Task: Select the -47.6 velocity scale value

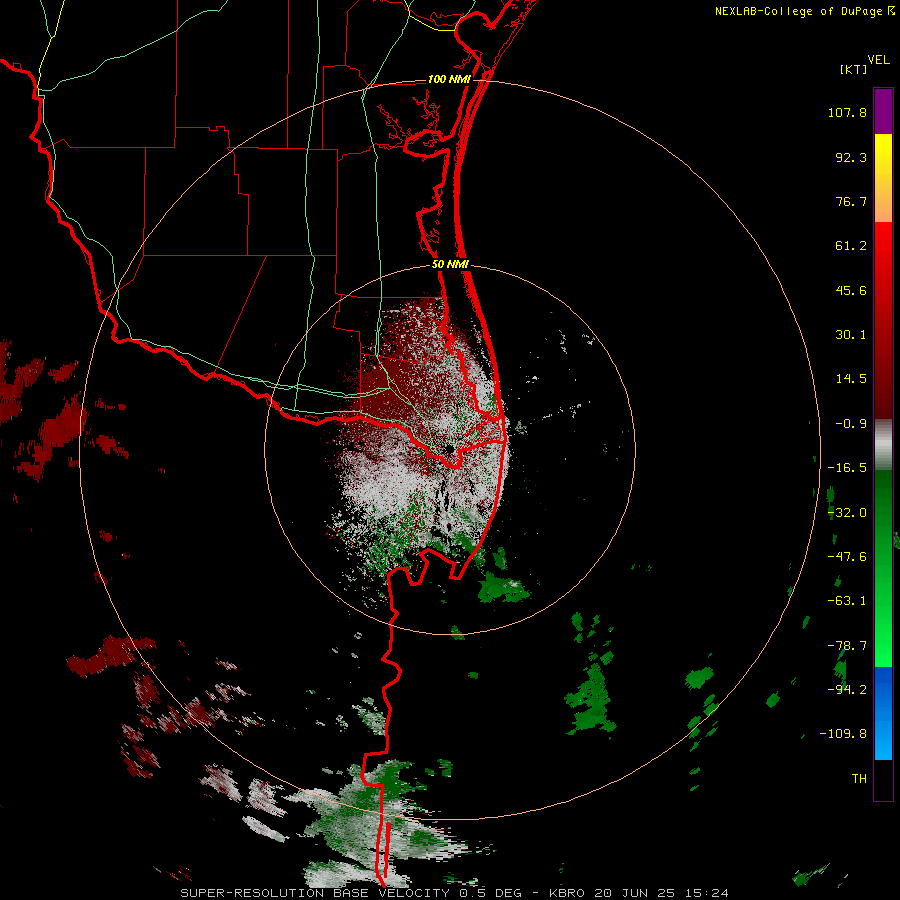Action: coord(847,557)
